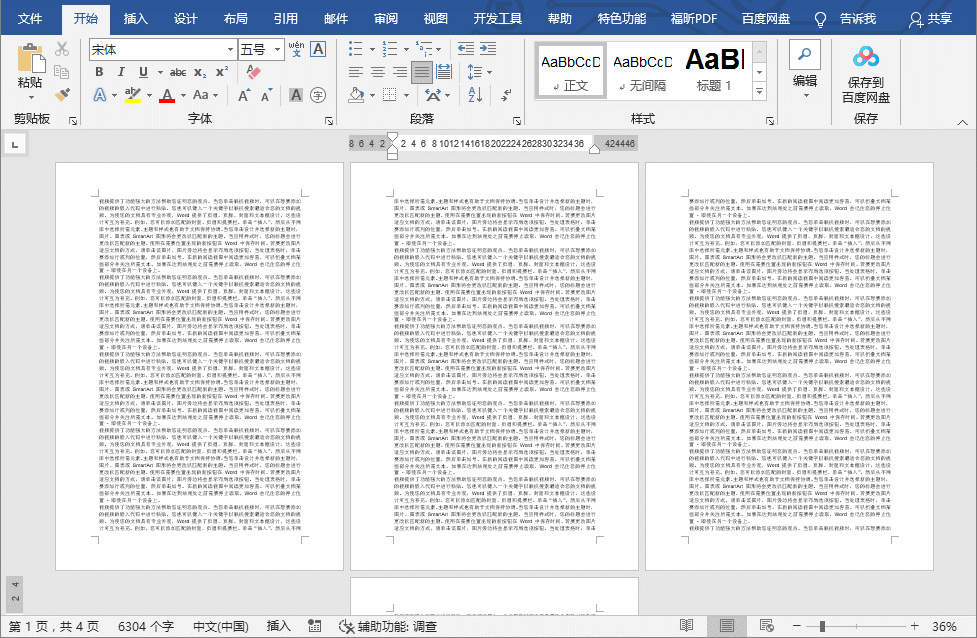Toggle Bold formatting button
This screenshot has width=977, height=638.
pos(99,72)
